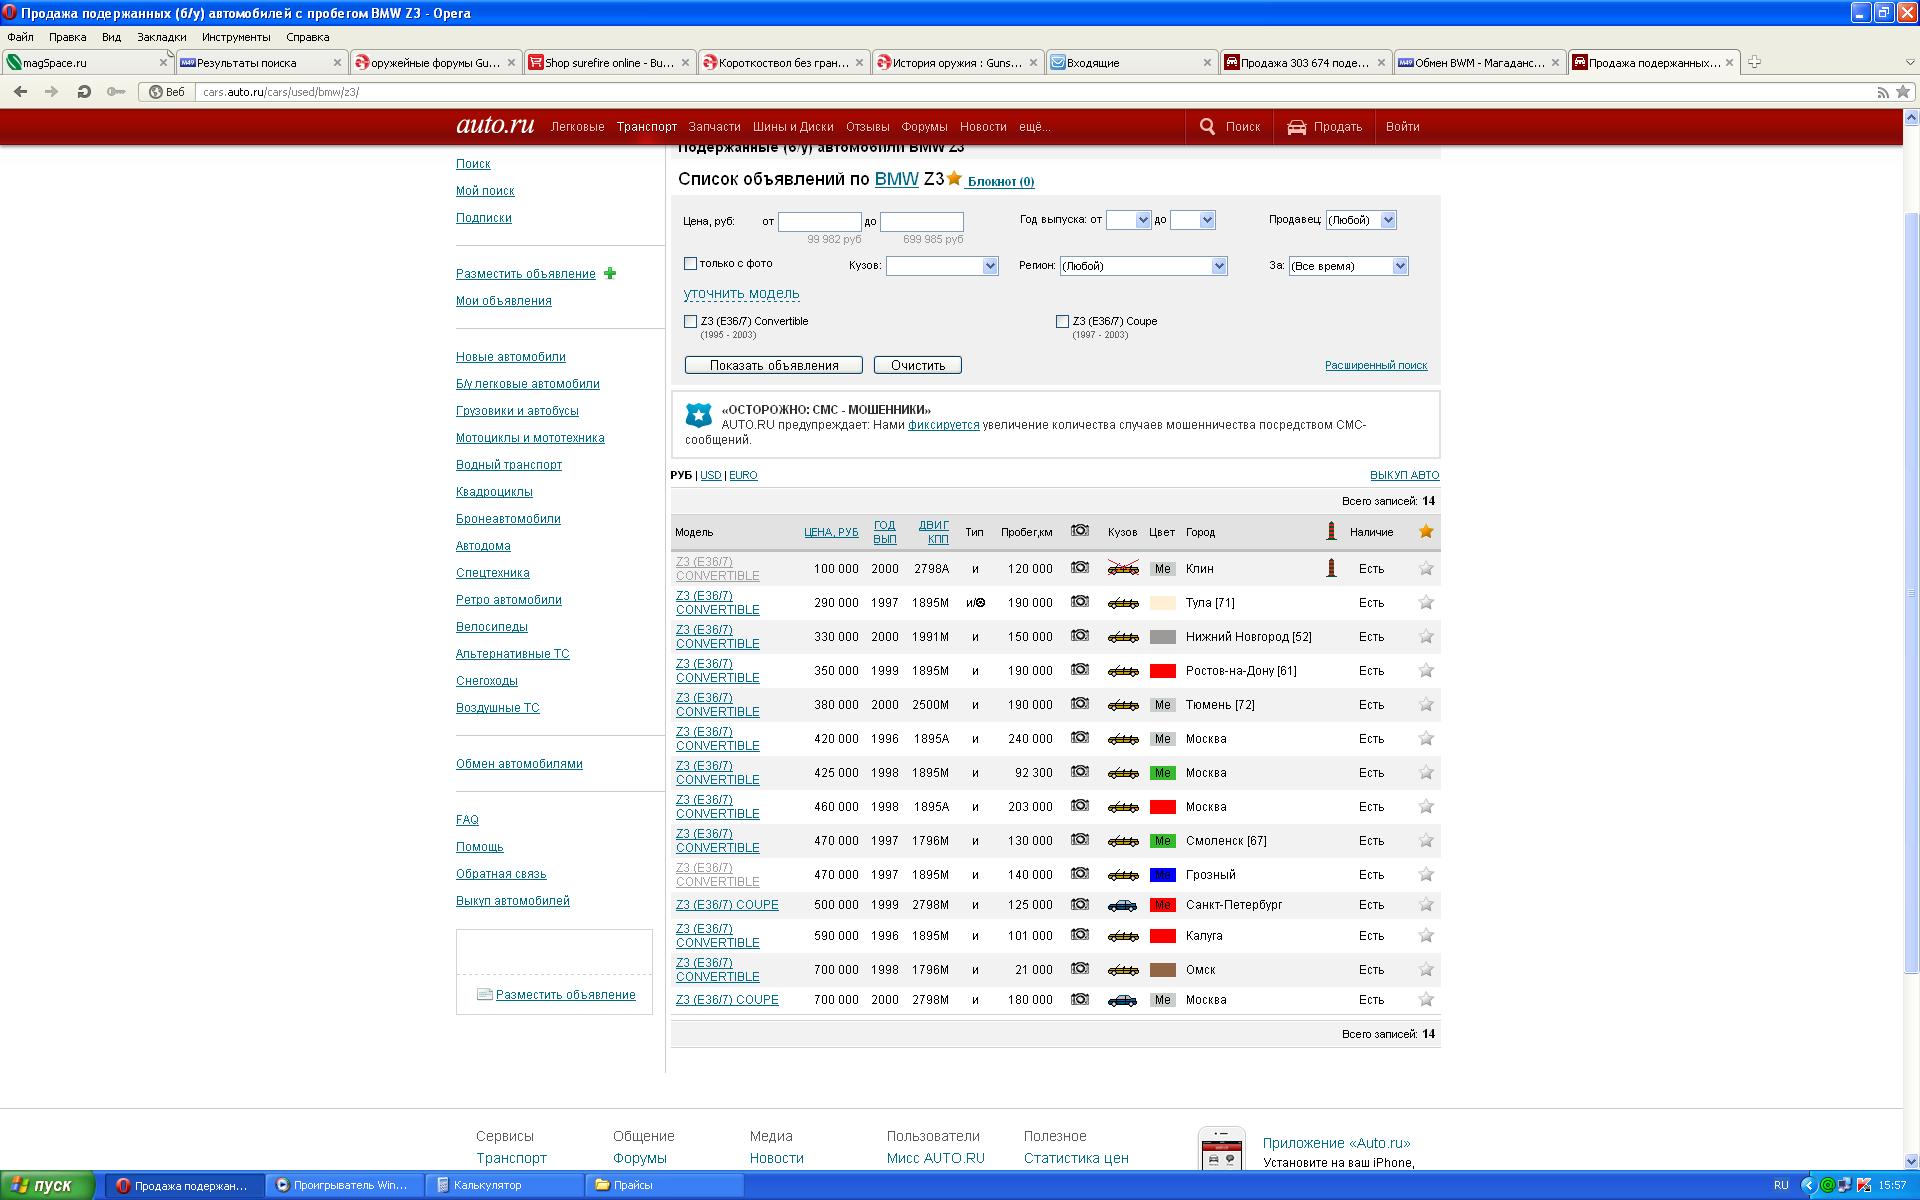Click brown color swatch in Омск row

1162,970
